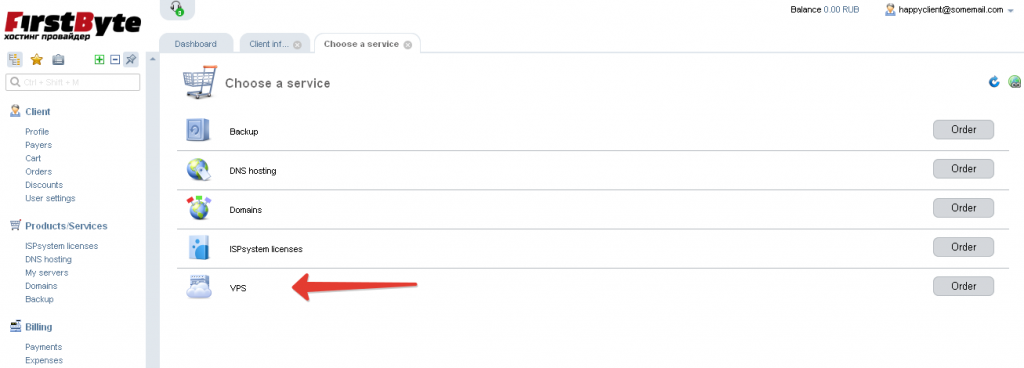Image resolution: width=1024 pixels, height=368 pixels.
Task: Click the green globe help icon
Action: (x=1014, y=82)
